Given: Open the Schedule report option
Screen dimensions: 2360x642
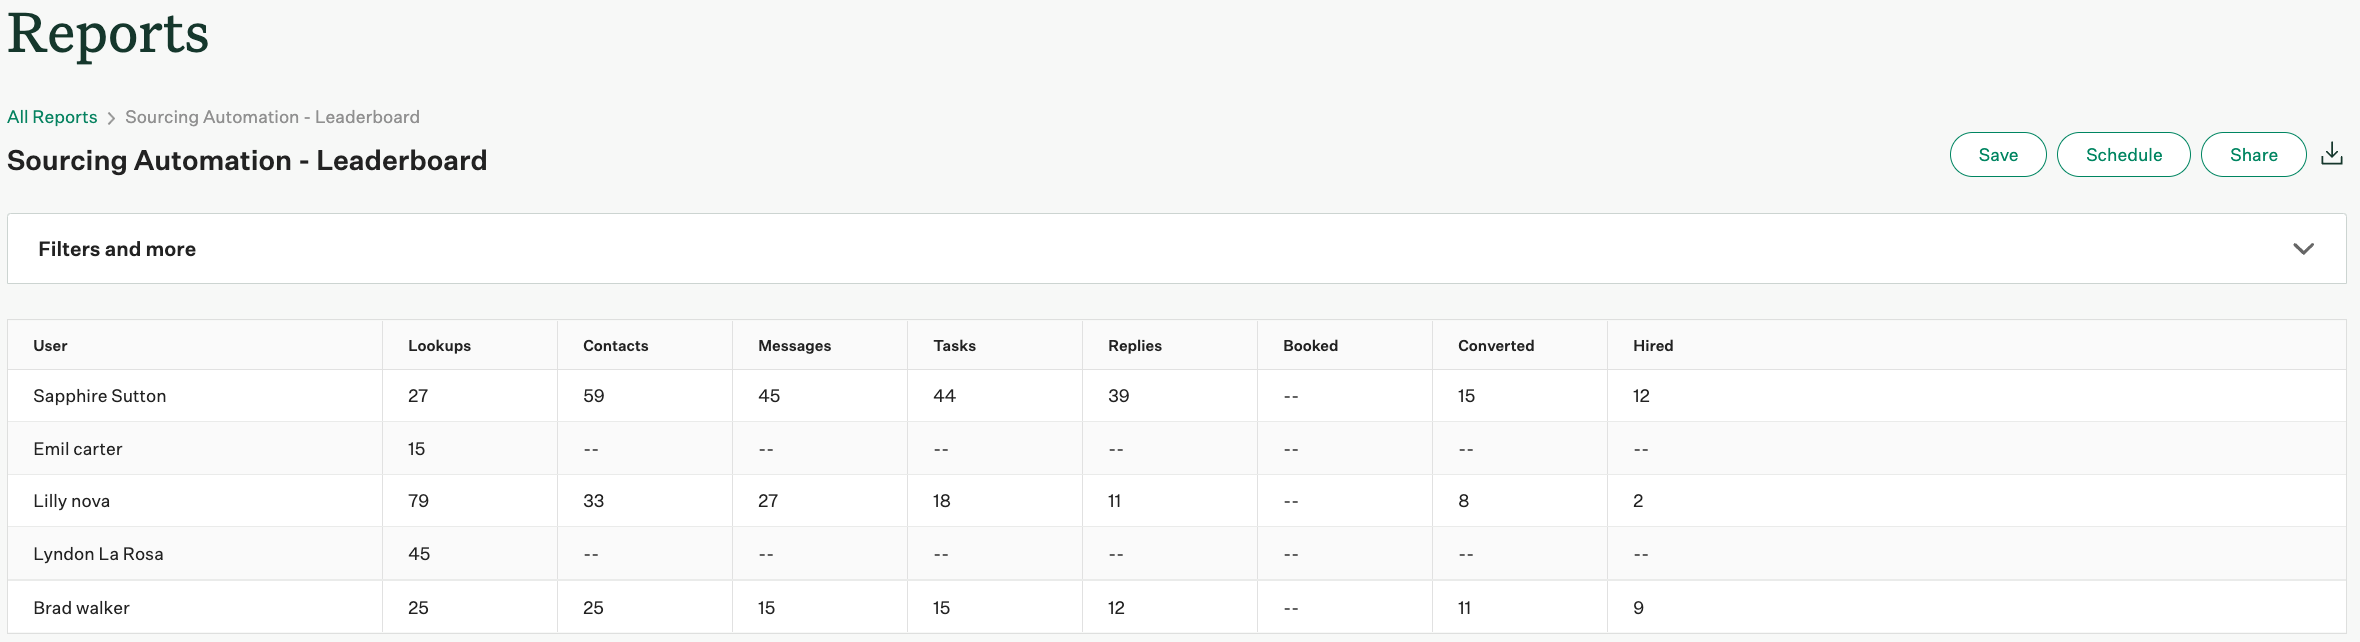Looking at the screenshot, I should pos(2124,155).
